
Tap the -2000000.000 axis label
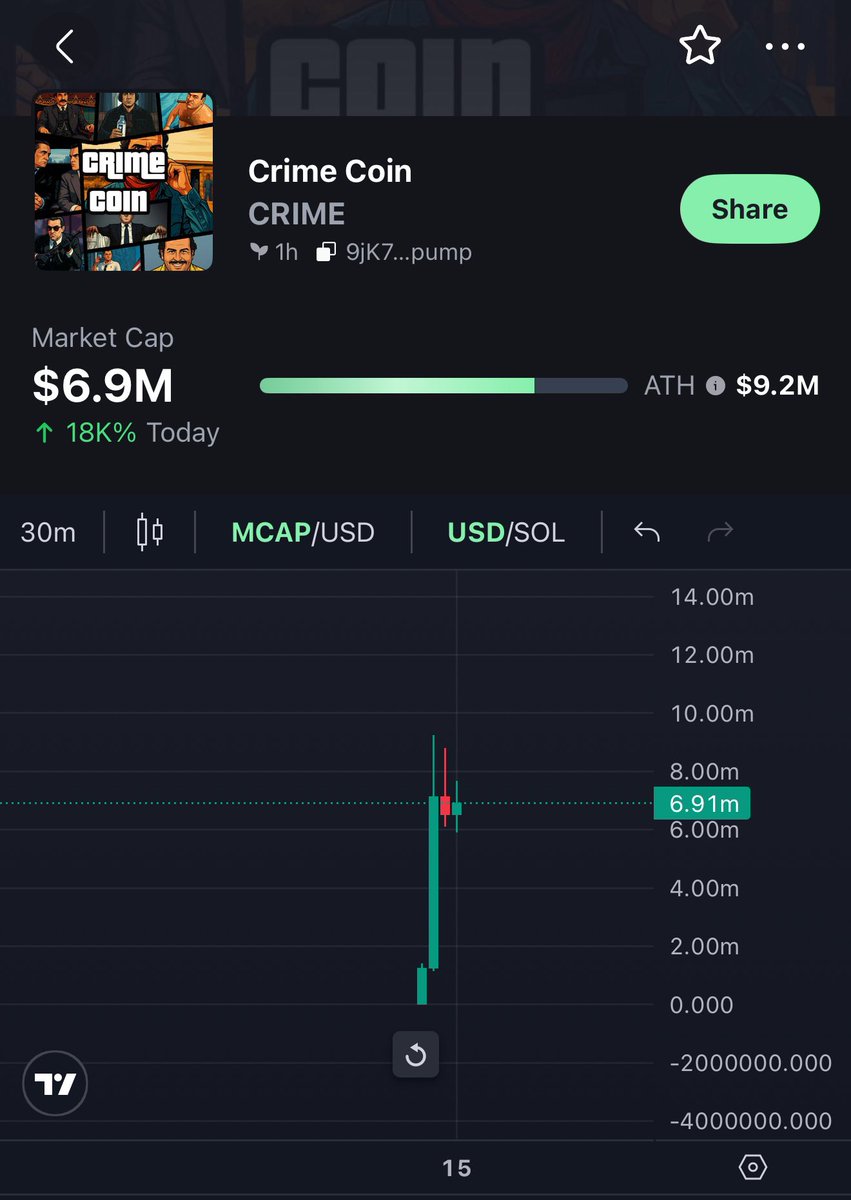751,1063
